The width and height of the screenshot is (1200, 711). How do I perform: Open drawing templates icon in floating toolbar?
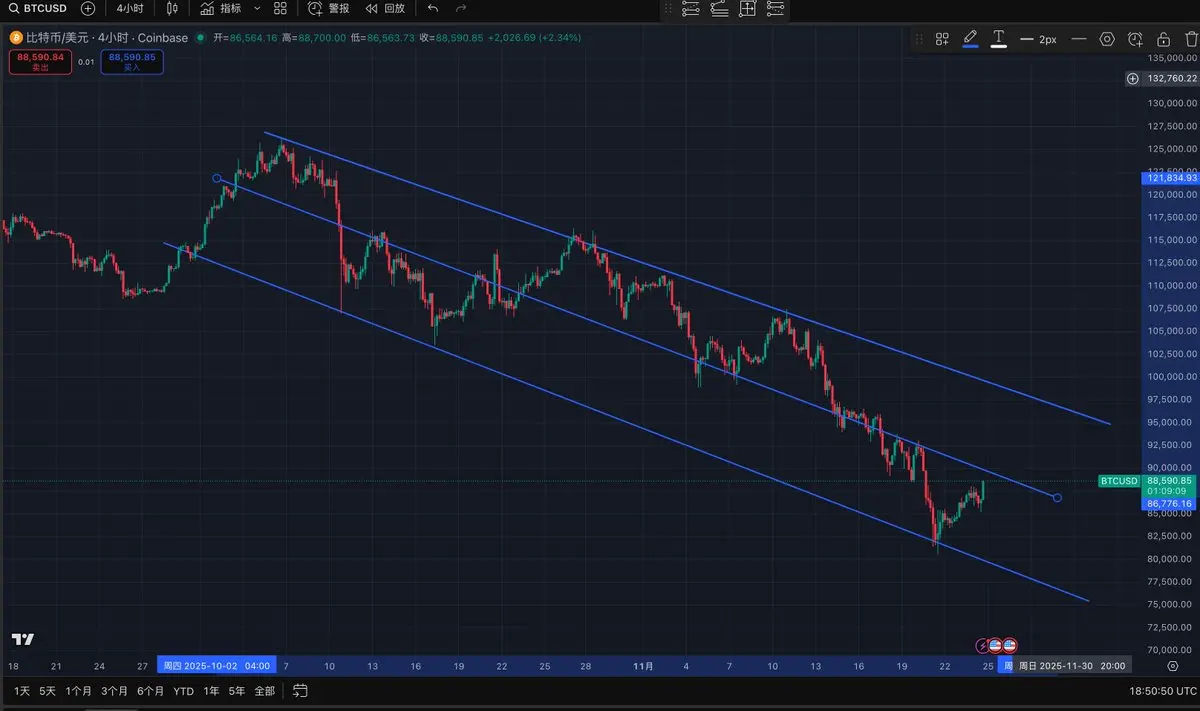(x=942, y=39)
